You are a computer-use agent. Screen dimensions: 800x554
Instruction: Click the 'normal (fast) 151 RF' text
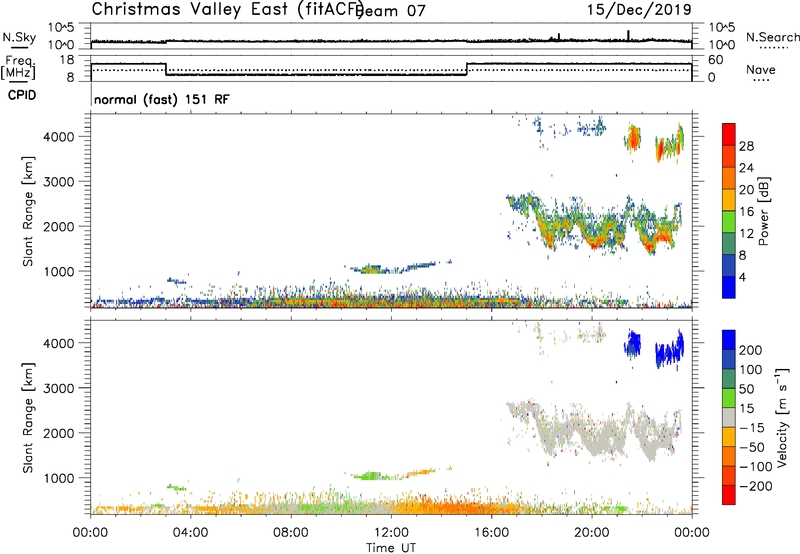[x=162, y=99]
